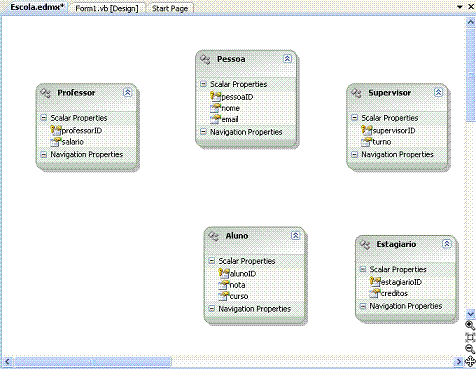Collapse Navigation Properties in Professor entity
The width and height of the screenshot is (476, 369).
[x=44, y=154]
